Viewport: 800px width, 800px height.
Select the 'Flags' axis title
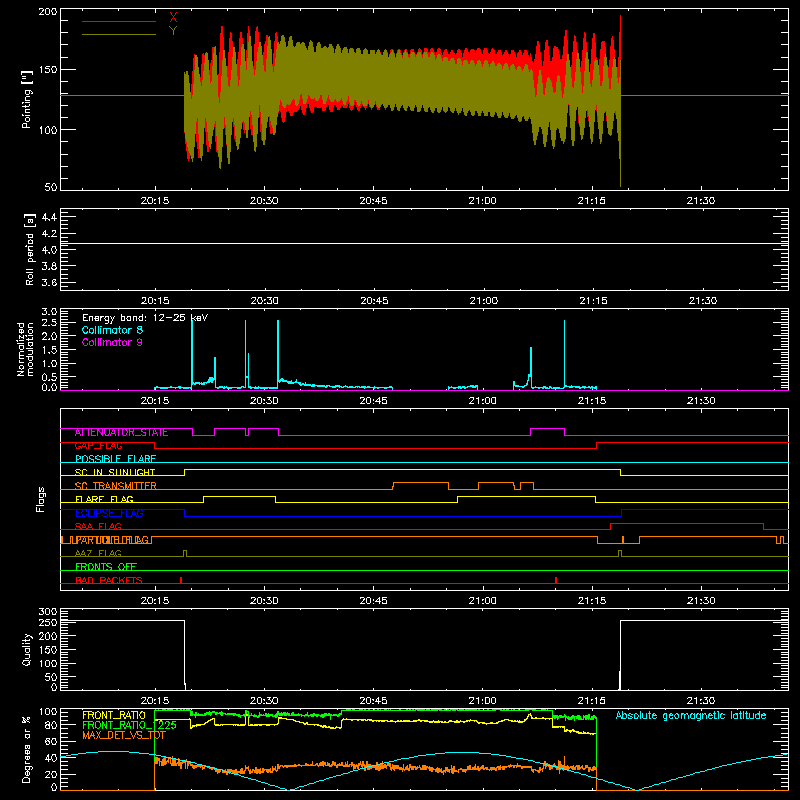40,499
